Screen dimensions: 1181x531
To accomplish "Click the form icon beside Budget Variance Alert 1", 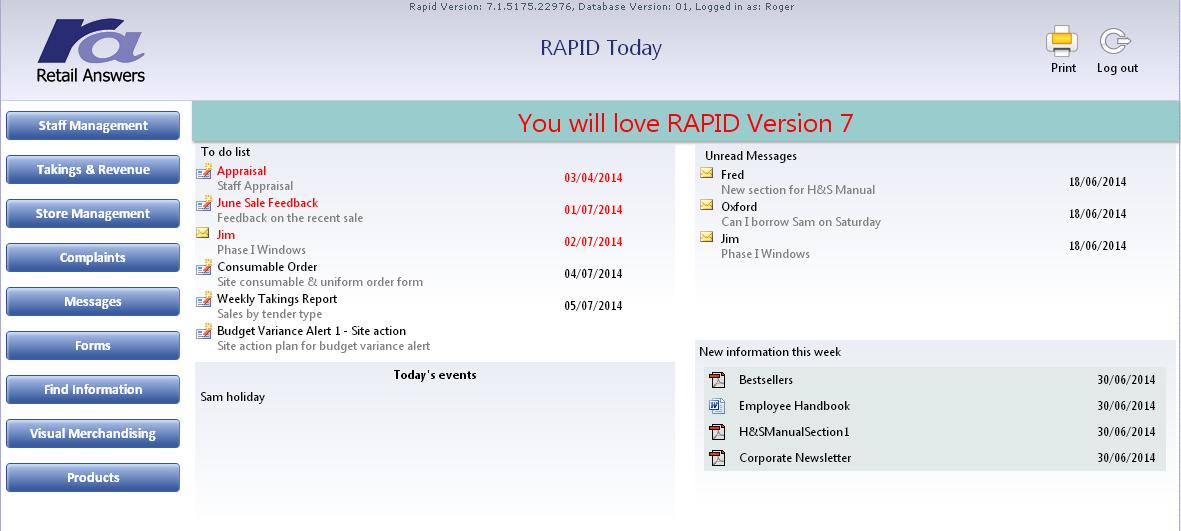I will tap(203, 331).
